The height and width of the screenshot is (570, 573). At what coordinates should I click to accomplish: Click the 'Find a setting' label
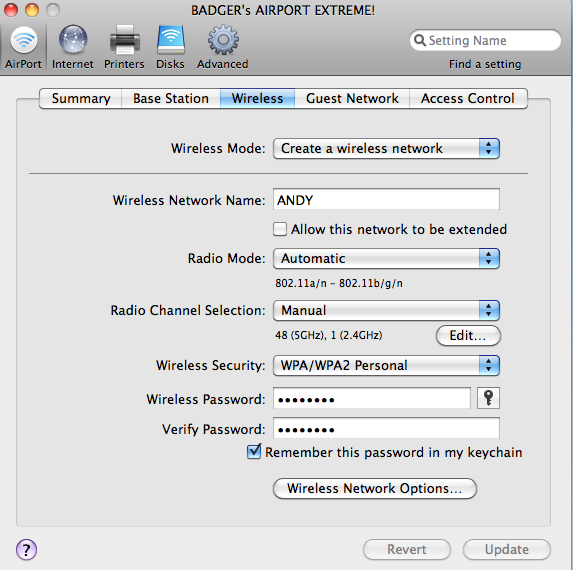(x=485, y=64)
